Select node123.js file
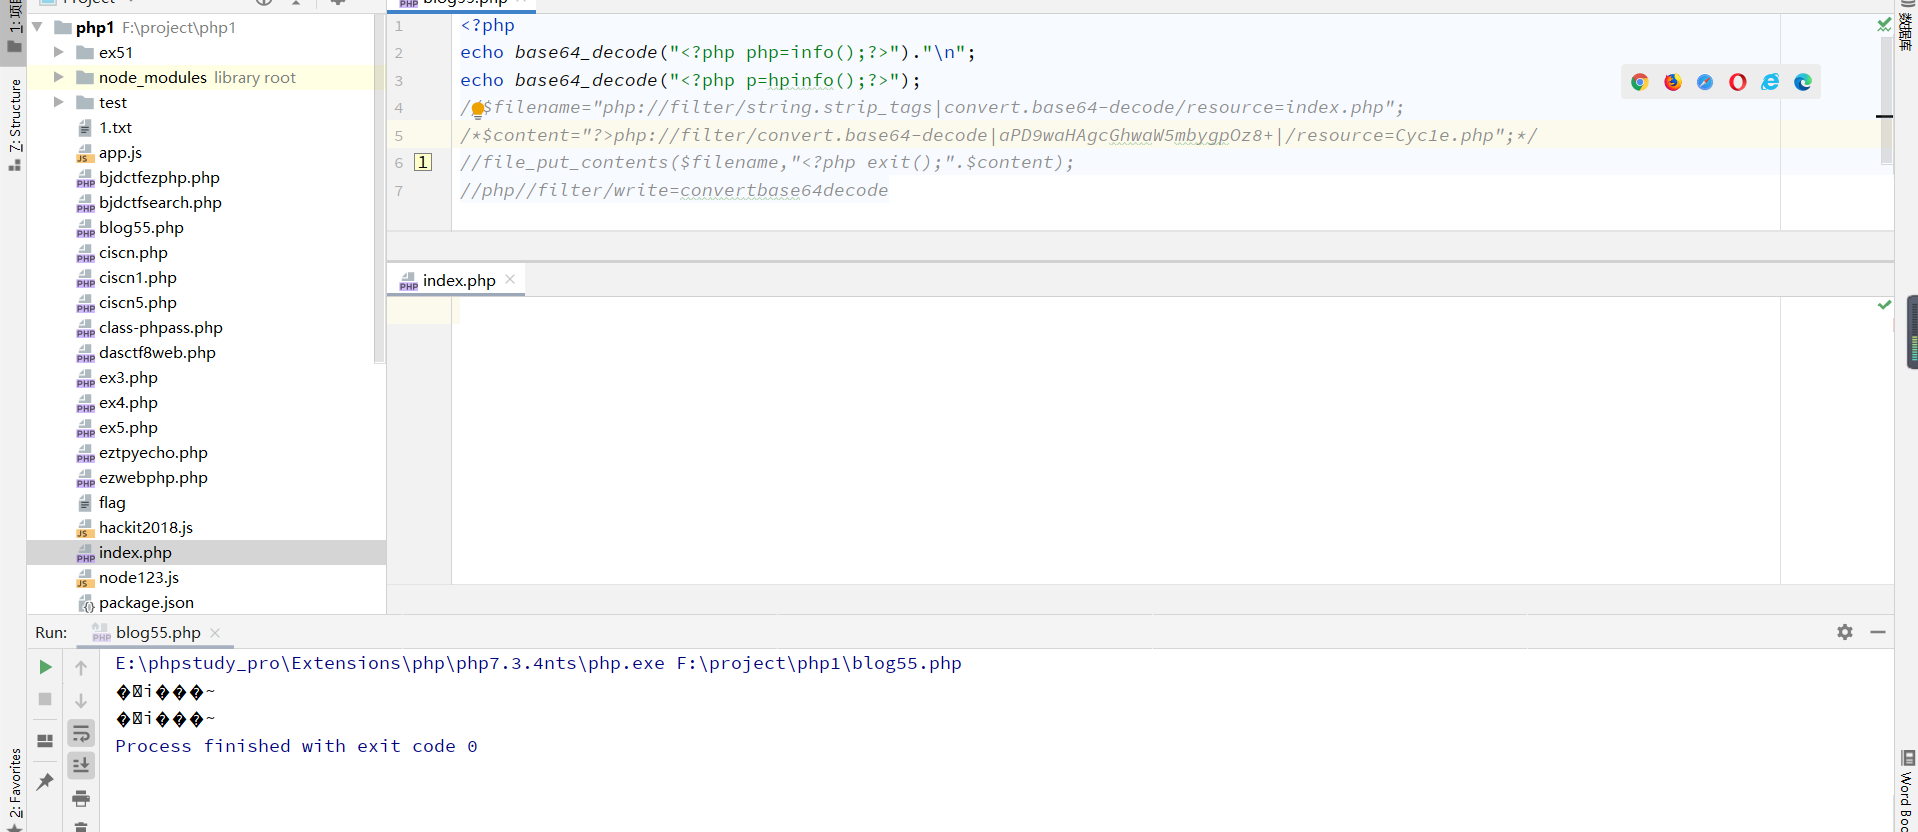This screenshot has height=832, width=1918. point(139,577)
